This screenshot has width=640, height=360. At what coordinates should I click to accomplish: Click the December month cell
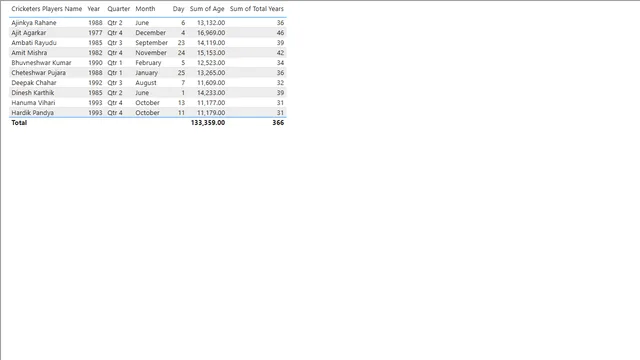point(151,33)
